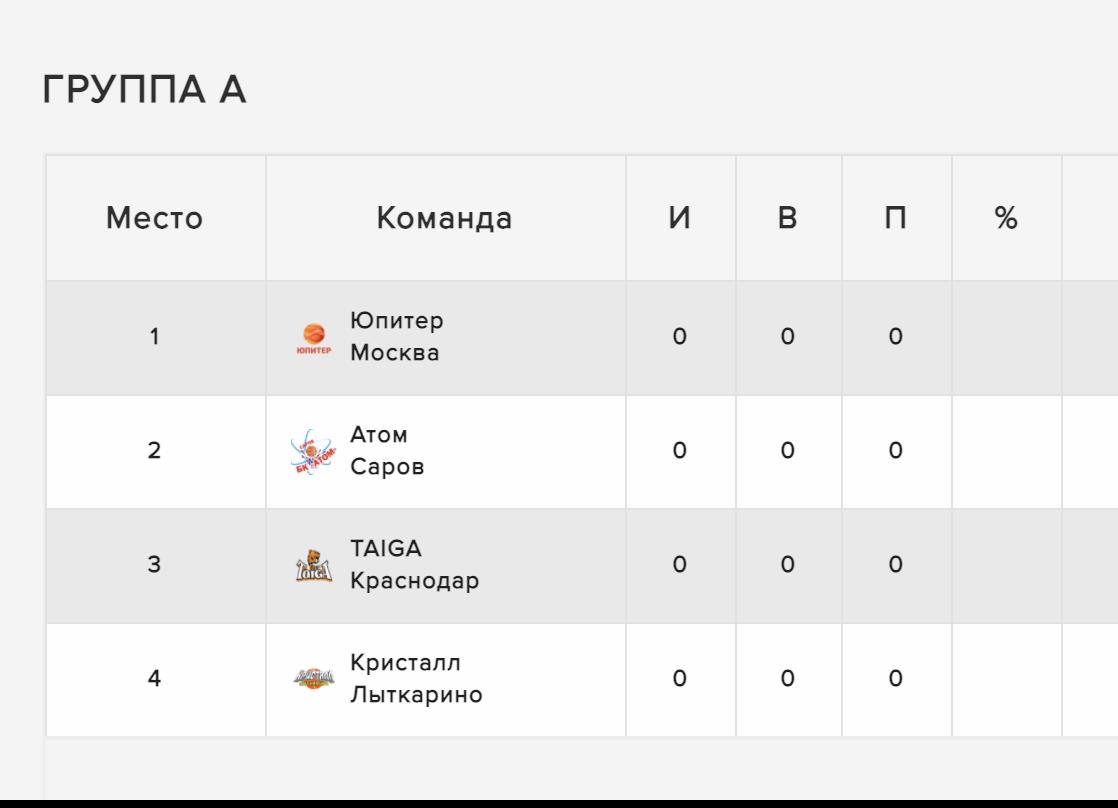The height and width of the screenshot is (808, 1118).
Task: Click the Атом Саров team logo
Action: click(313, 452)
